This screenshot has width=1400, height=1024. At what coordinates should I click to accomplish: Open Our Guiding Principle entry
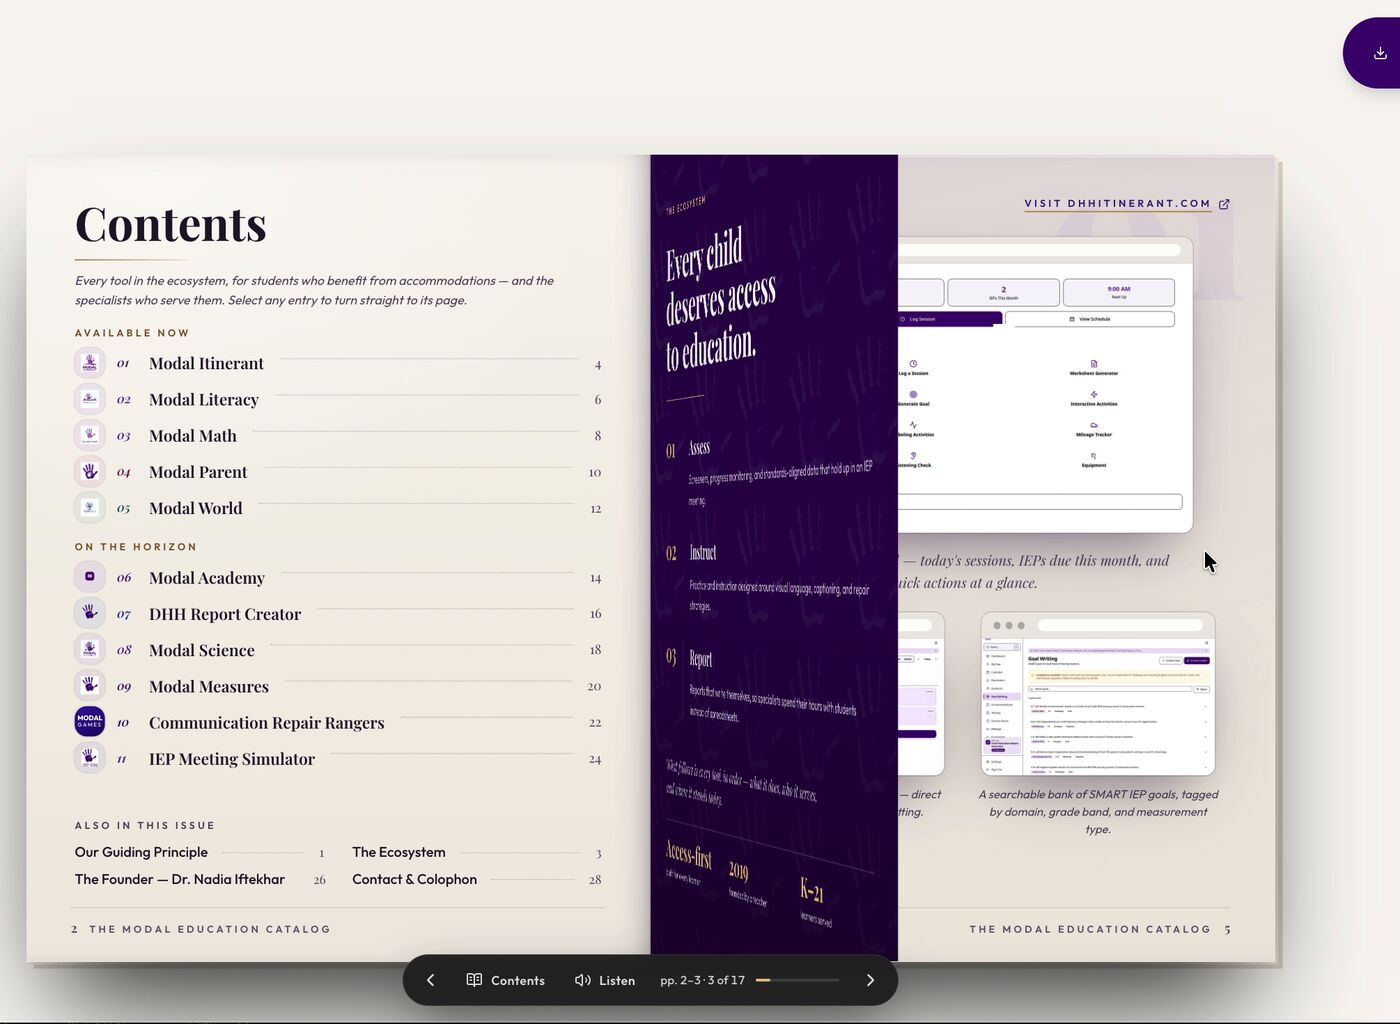tap(200, 852)
